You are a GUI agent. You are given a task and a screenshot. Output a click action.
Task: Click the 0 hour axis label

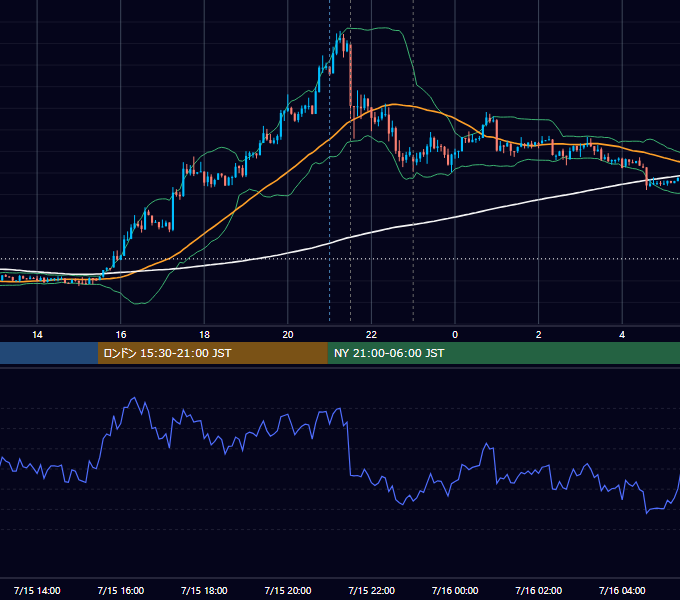tap(455, 335)
